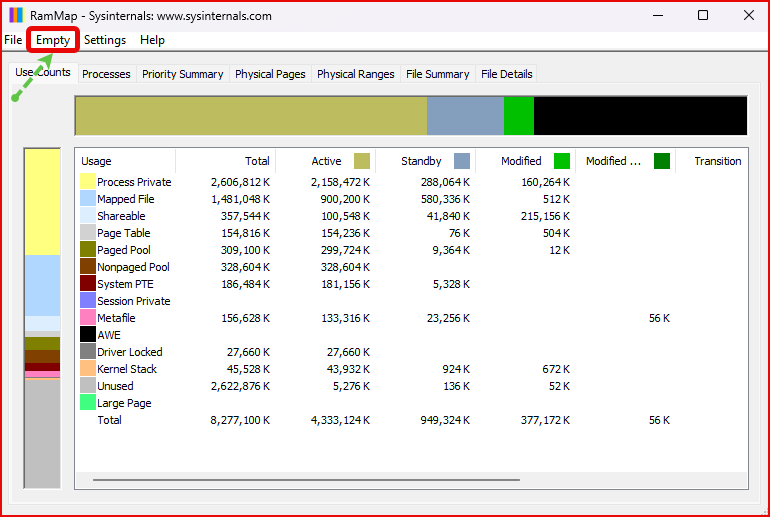Click the Modified column header
The width and height of the screenshot is (770, 517).
click(x=525, y=161)
